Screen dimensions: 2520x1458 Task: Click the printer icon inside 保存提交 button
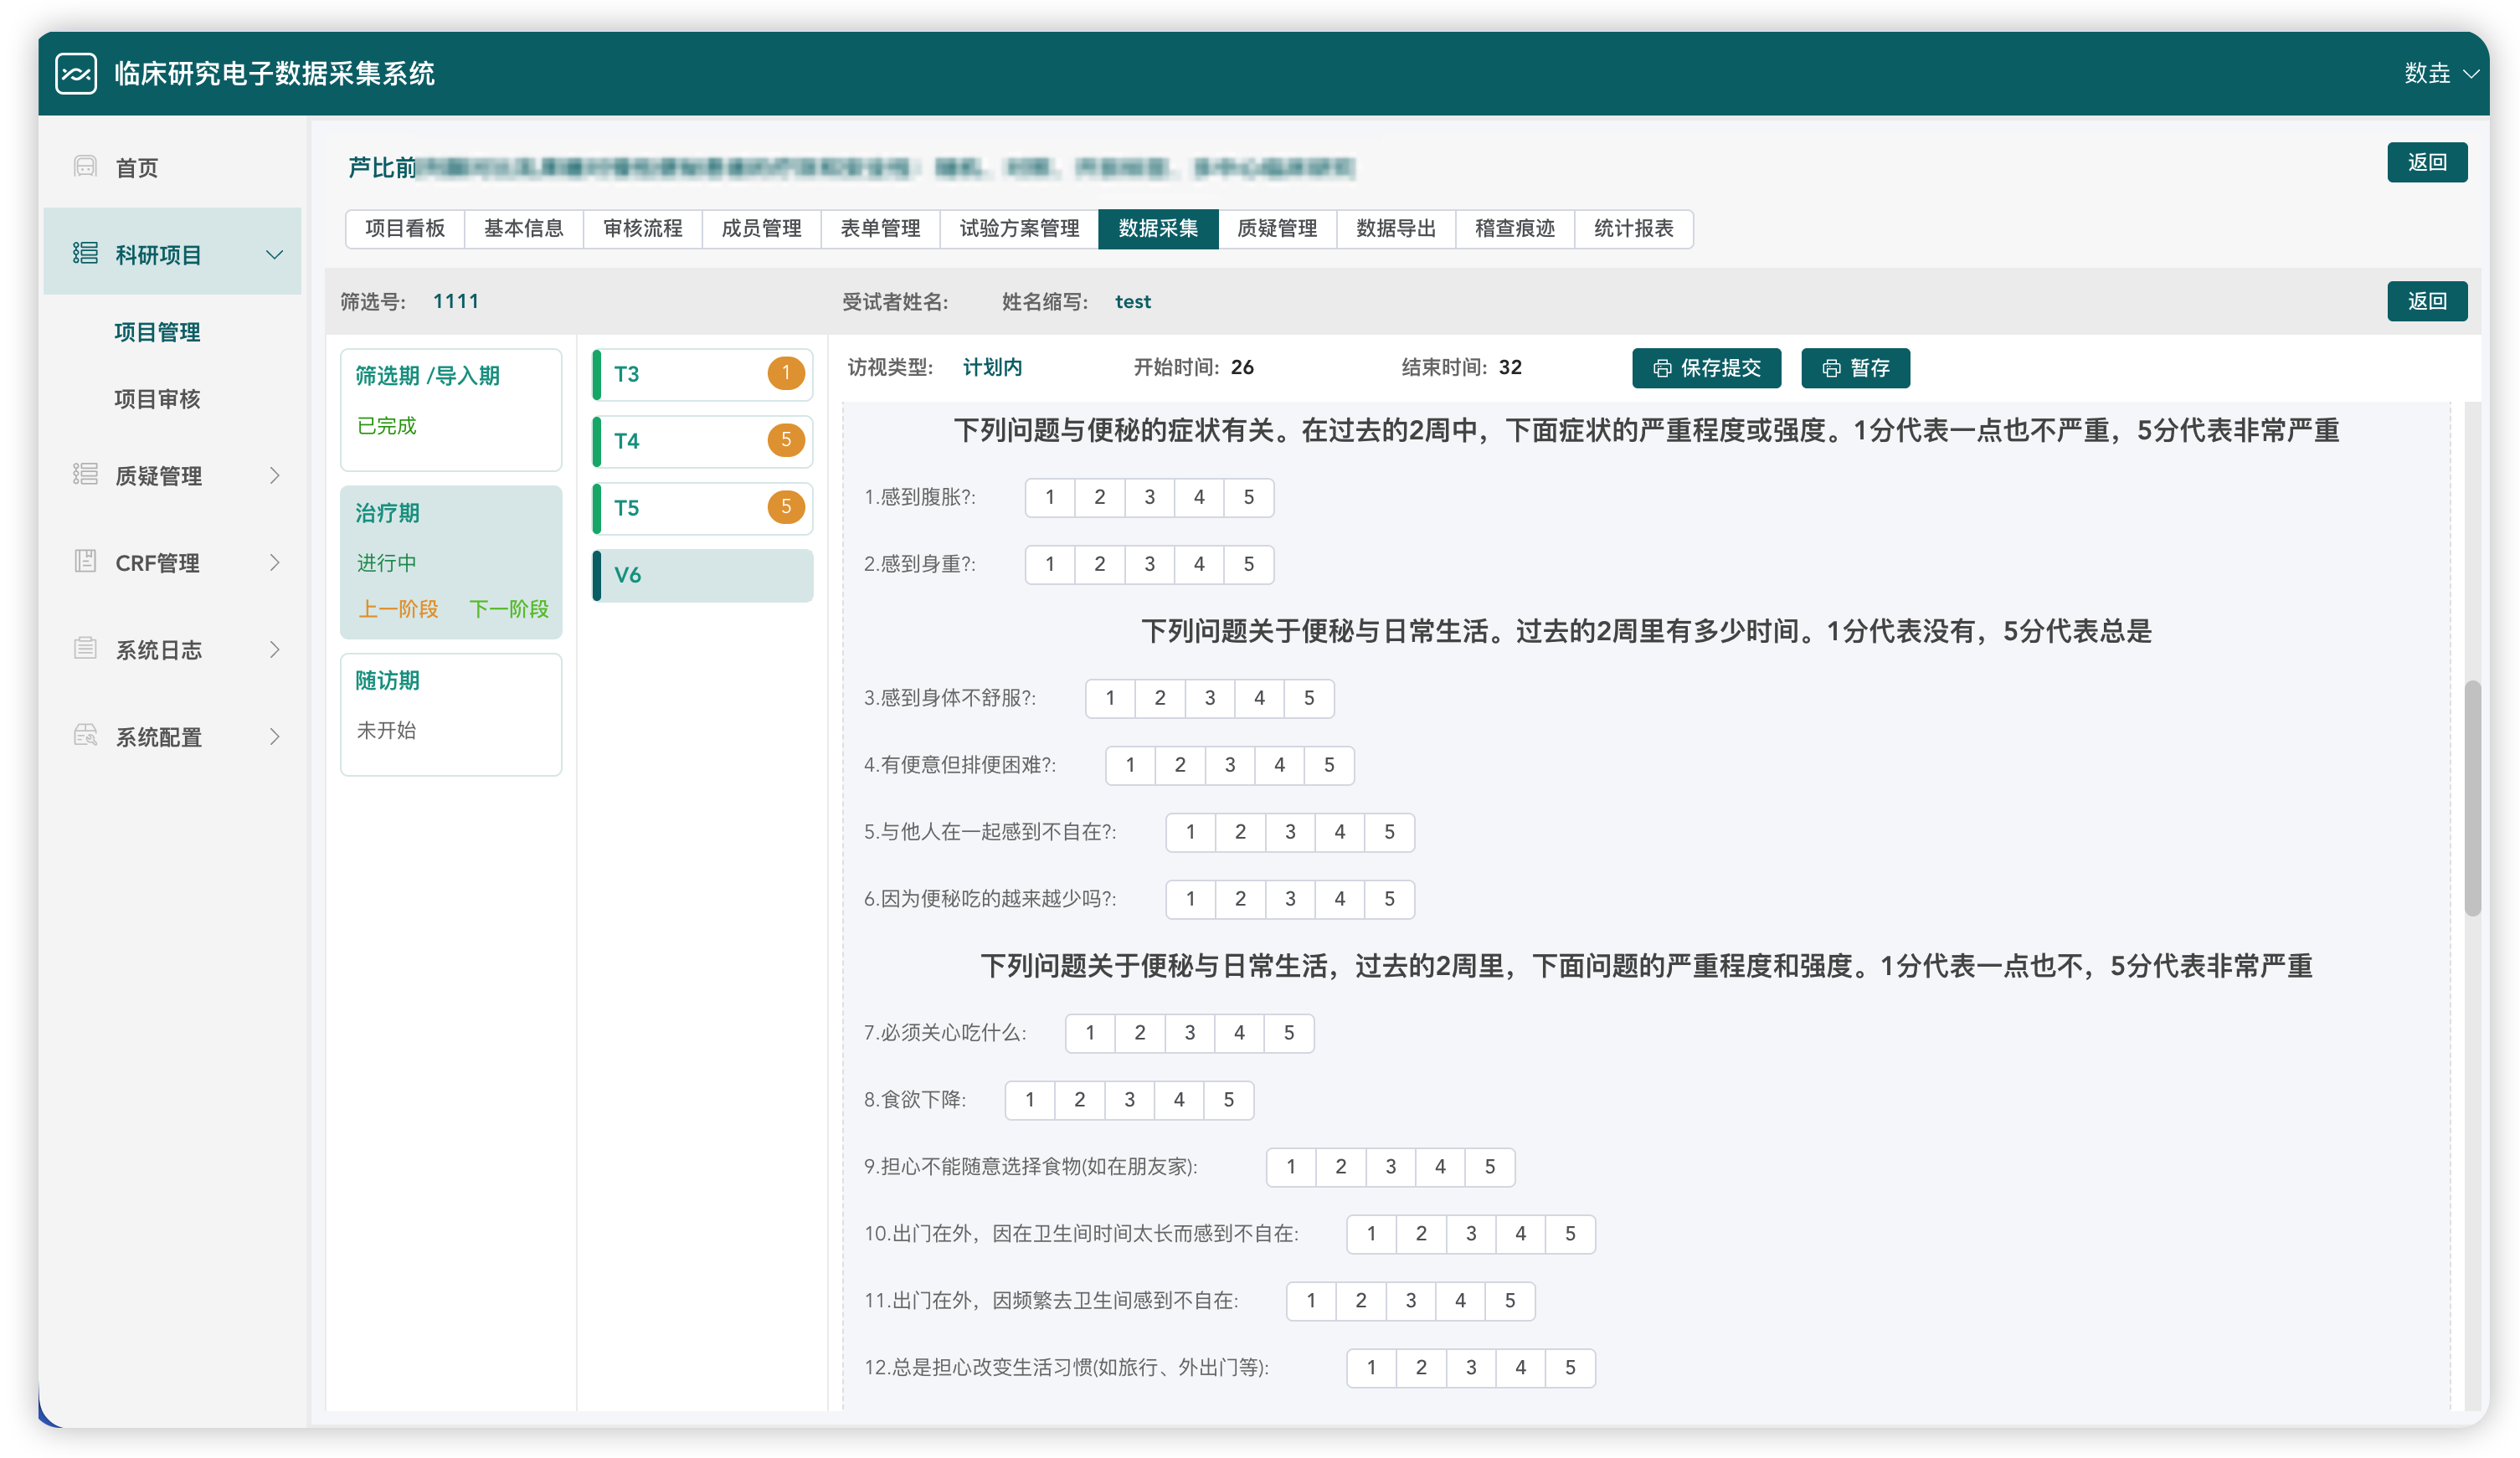[x=1661, y=368]
